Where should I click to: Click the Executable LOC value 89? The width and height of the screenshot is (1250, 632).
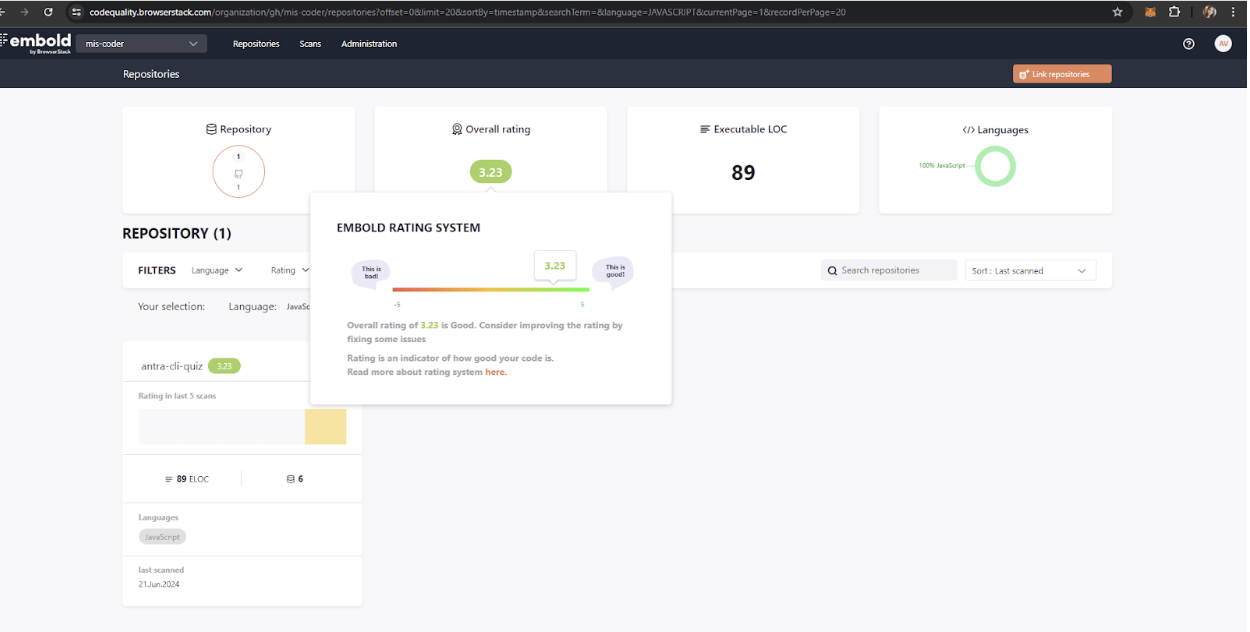[743, 172]
